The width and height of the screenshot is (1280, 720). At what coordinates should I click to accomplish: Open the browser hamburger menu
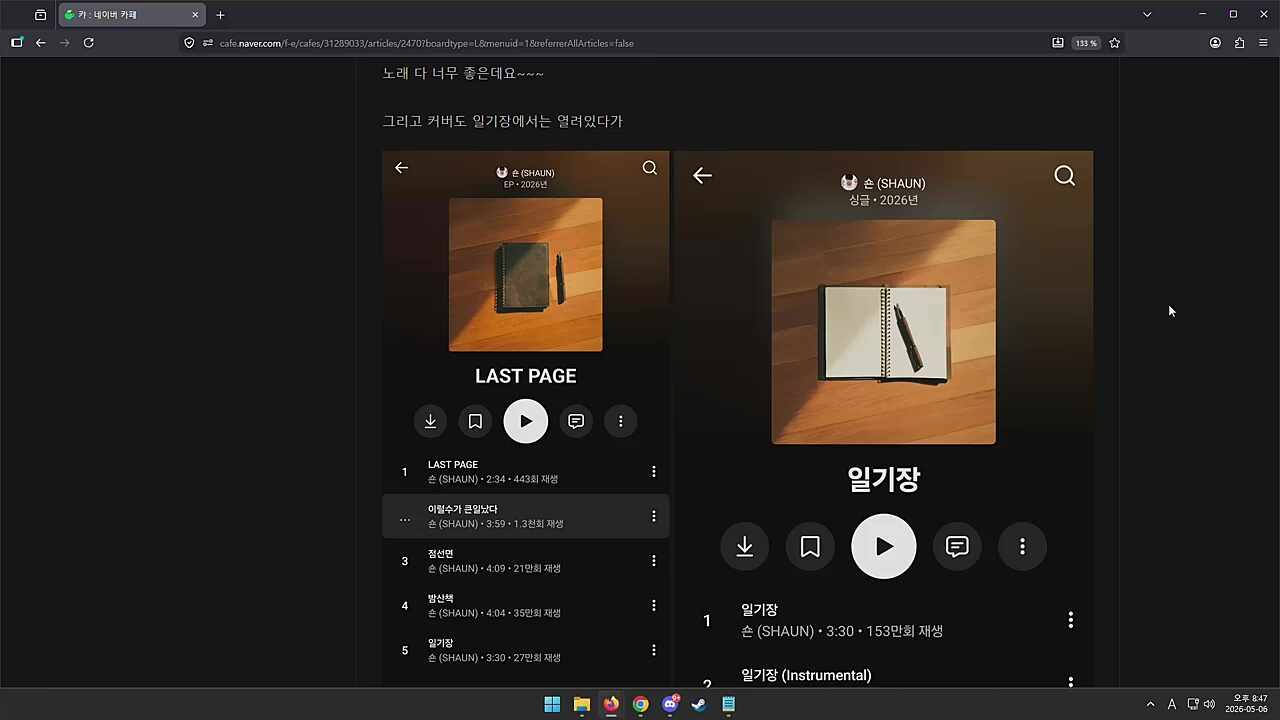[1263, 43]
